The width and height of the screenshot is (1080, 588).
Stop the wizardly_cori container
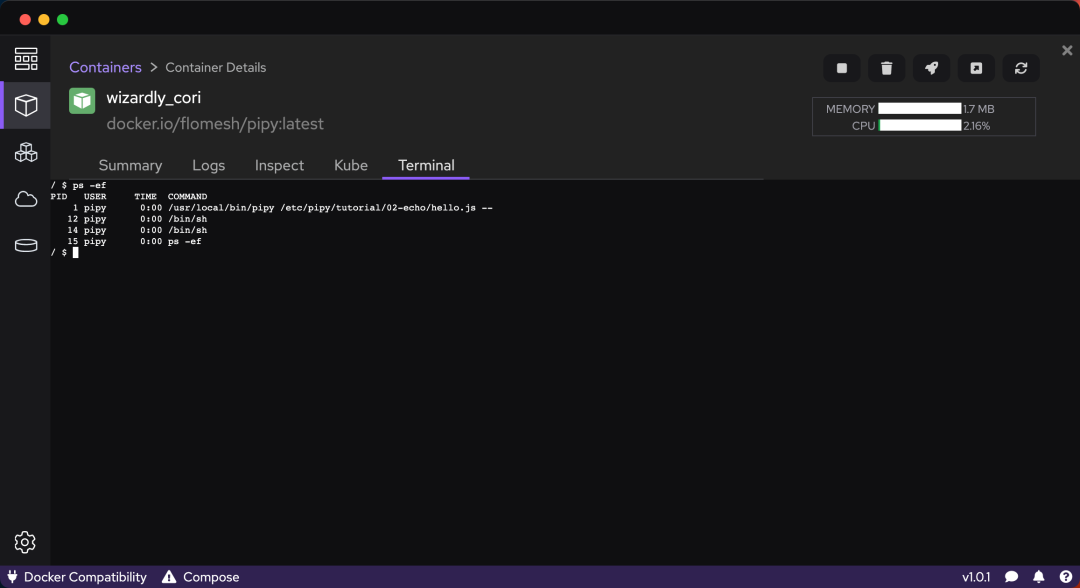[x=842, y=68]
